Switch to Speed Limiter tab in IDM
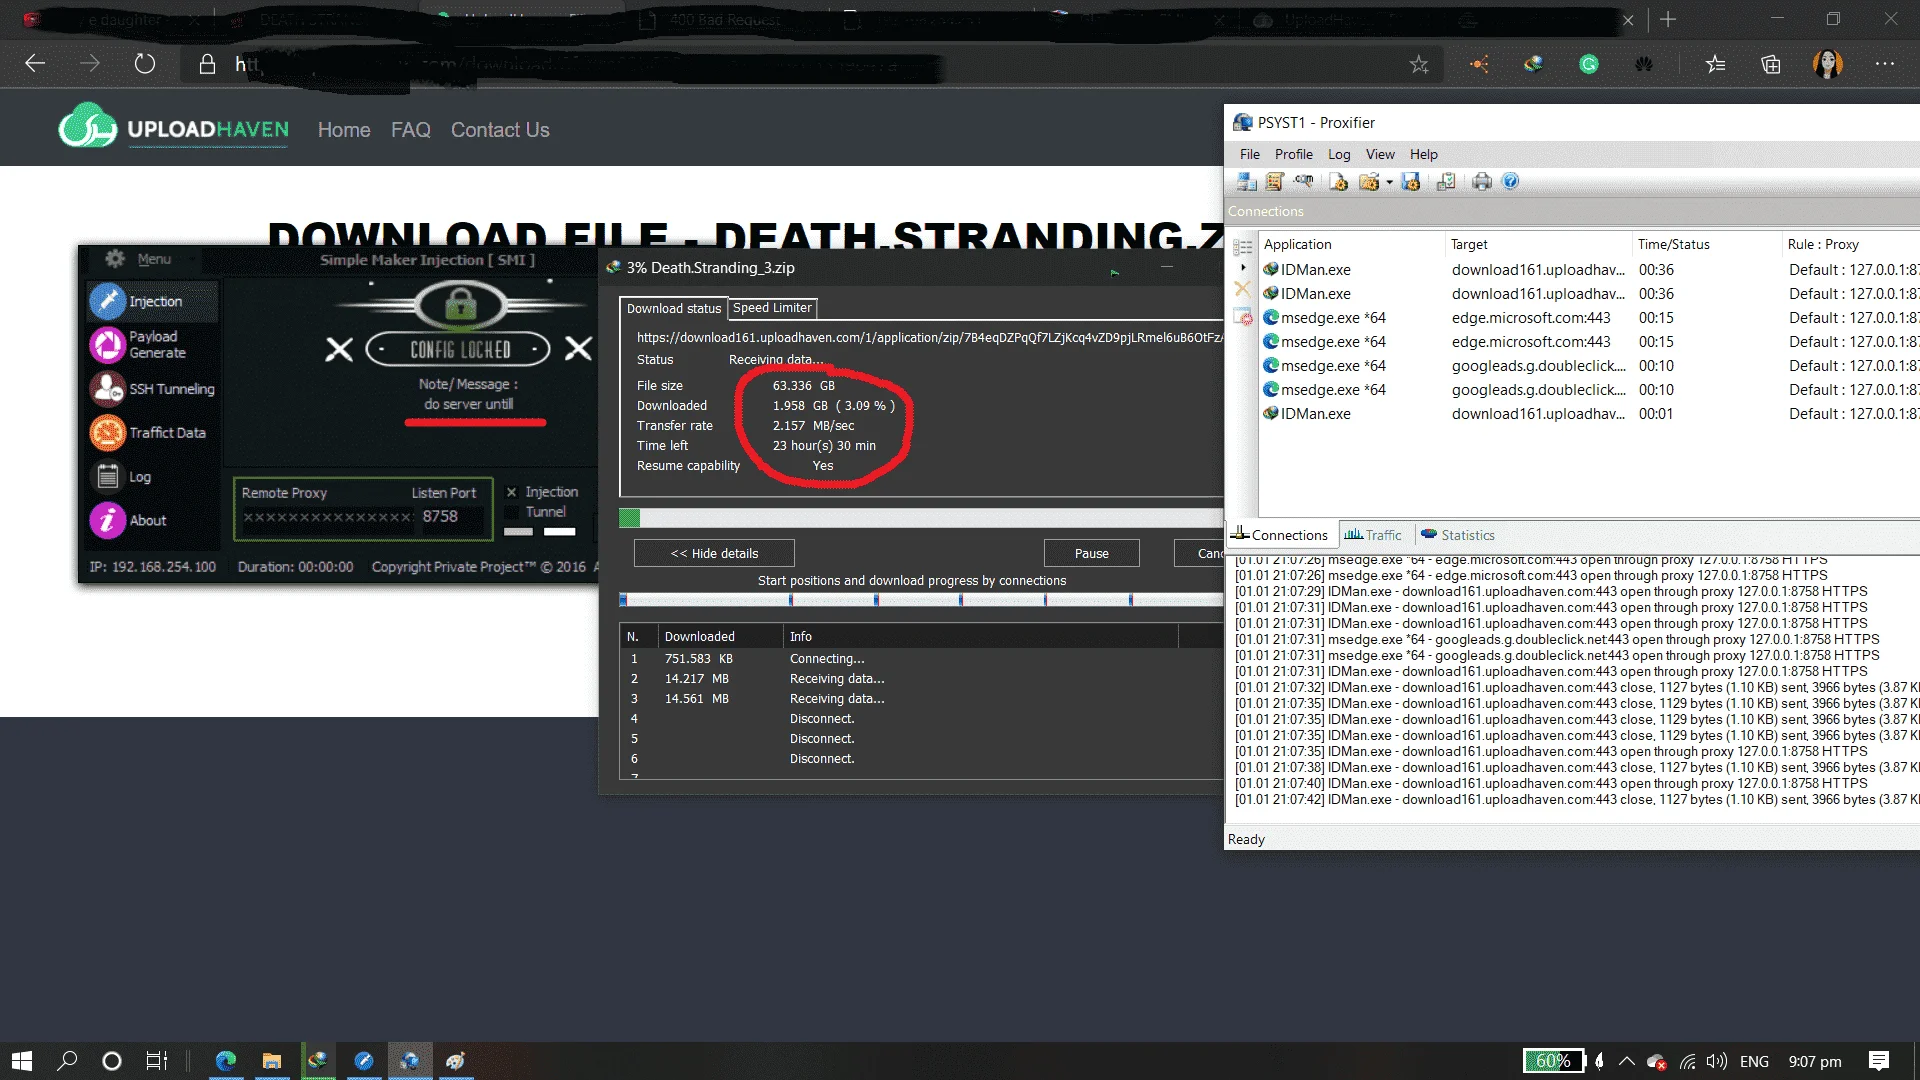This screenshot has height=1080, width=1920. coord(772,308)
